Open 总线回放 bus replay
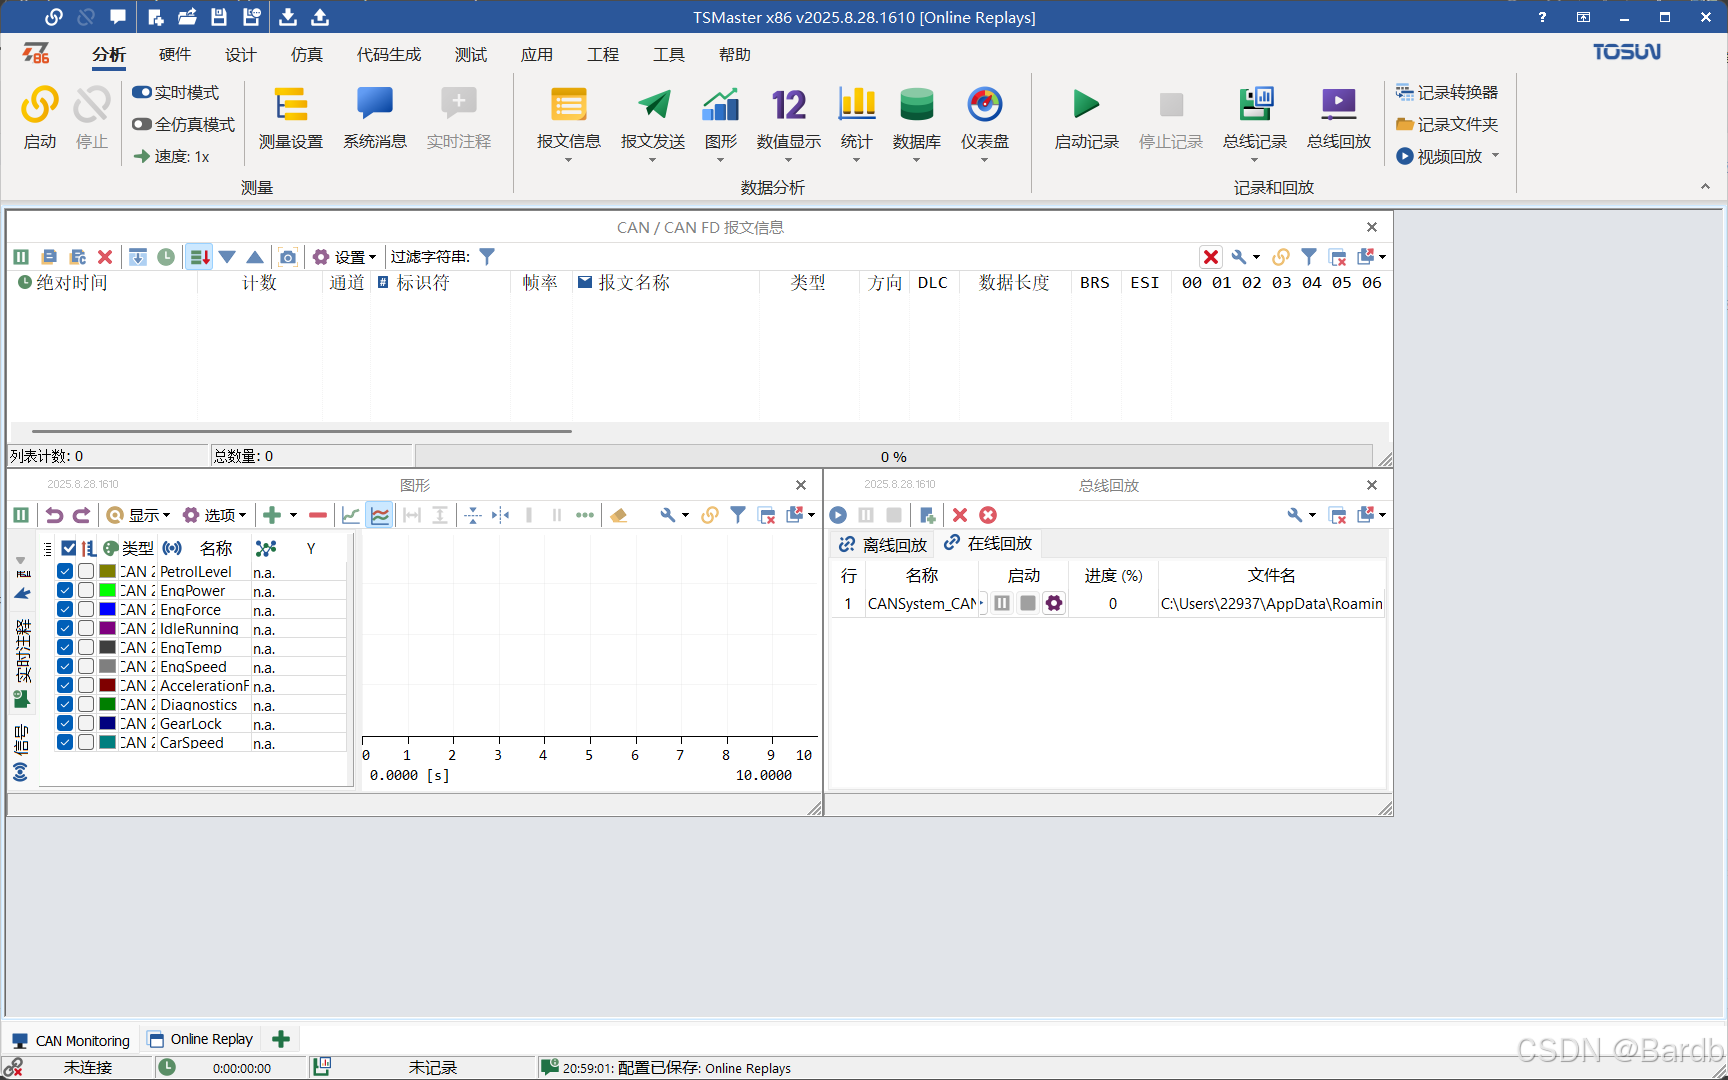This screenshot has height=1080, width=1728. click(x=1339, y=117)
